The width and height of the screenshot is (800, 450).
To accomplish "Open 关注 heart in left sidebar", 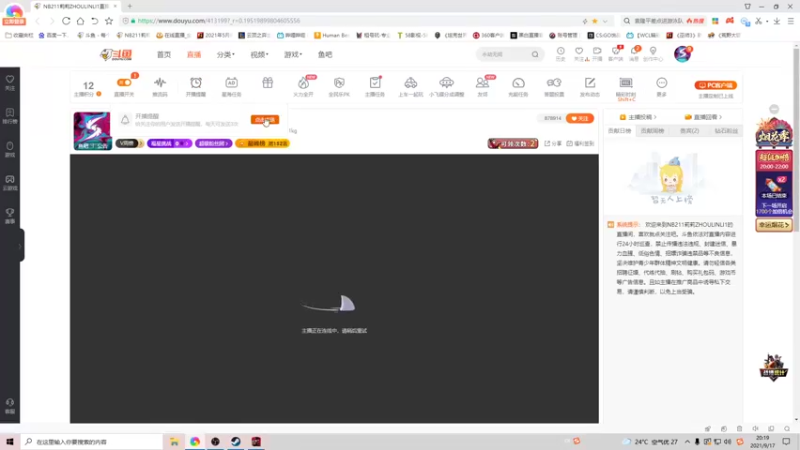I will click(x=10, y=82).
